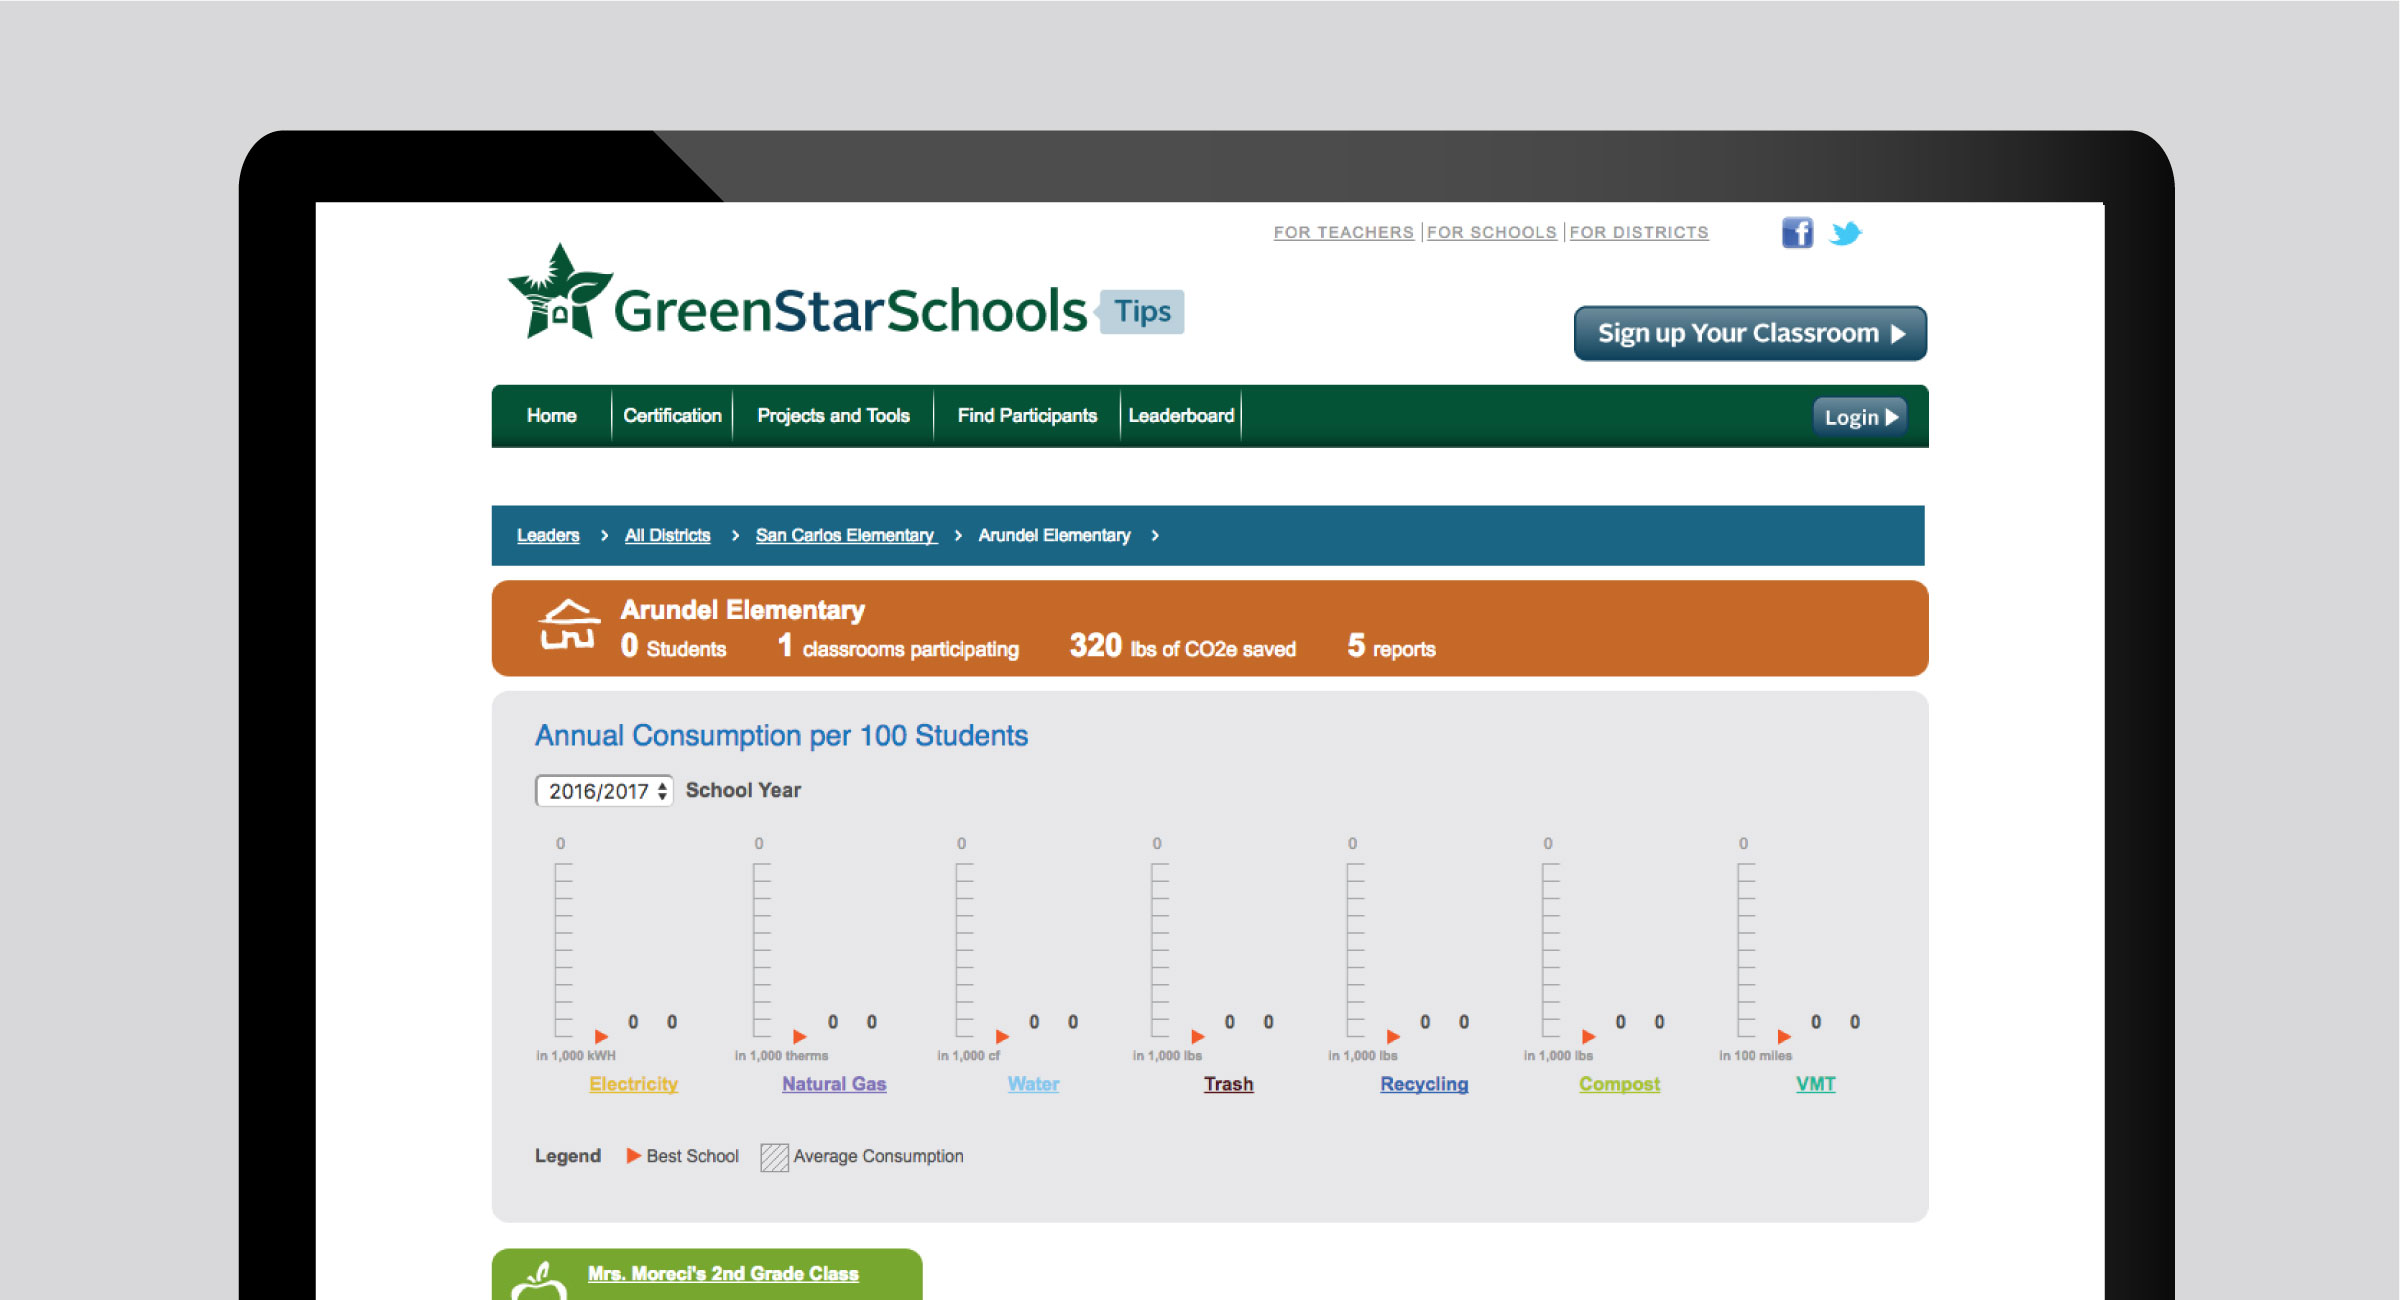The width and height of the screenshot is (2400, 1300).
Task: Click the in 1,000 kWH unit label
Action: pyautogui.click(x=576, y=1056)
